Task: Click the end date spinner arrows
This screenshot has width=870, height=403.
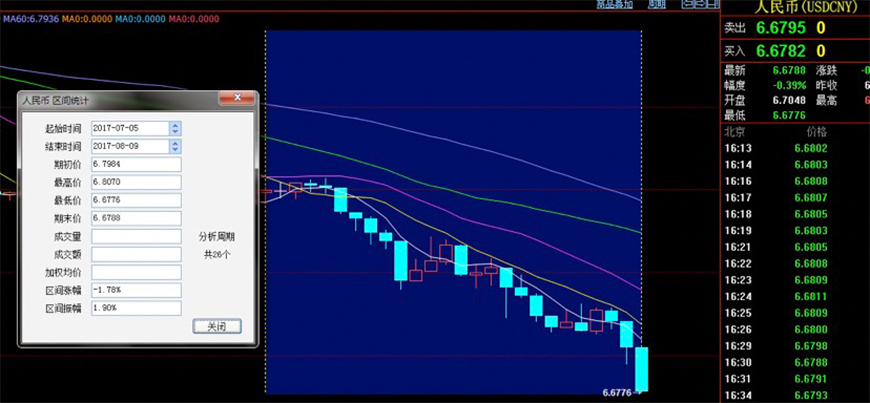Action: 175,146
